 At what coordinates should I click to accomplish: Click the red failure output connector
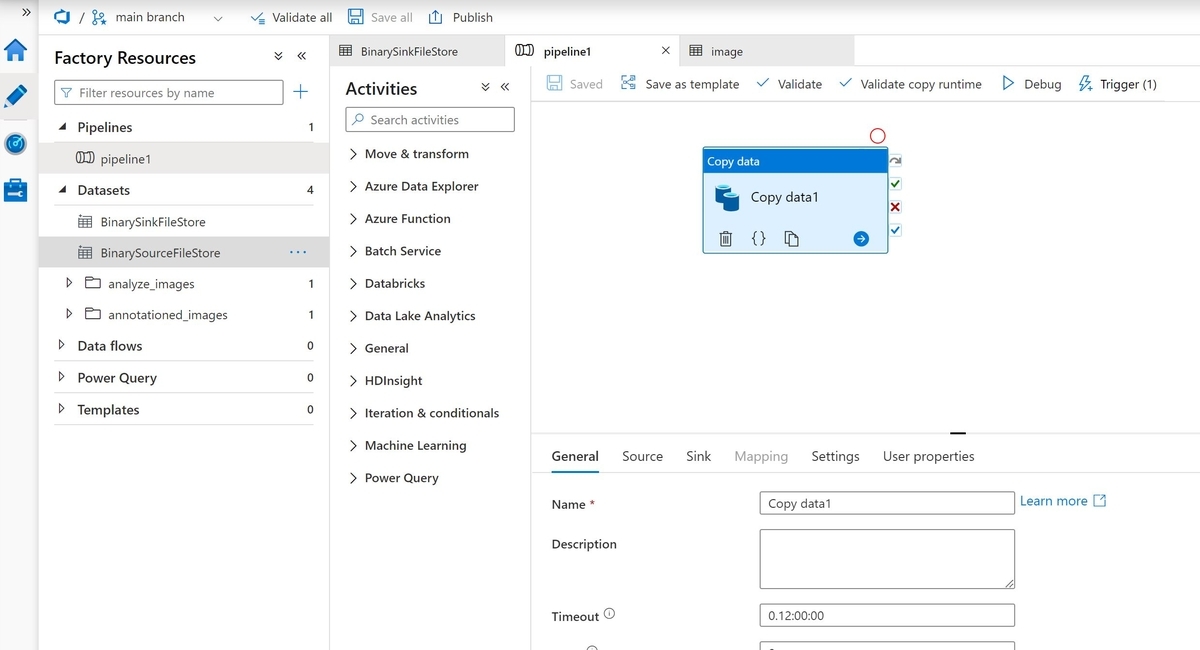895,207
